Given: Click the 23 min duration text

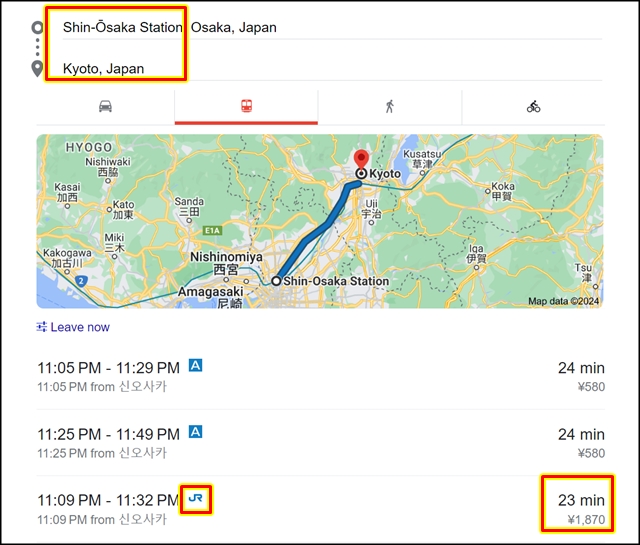Looking at the screenshot, I should coord(581,500).
